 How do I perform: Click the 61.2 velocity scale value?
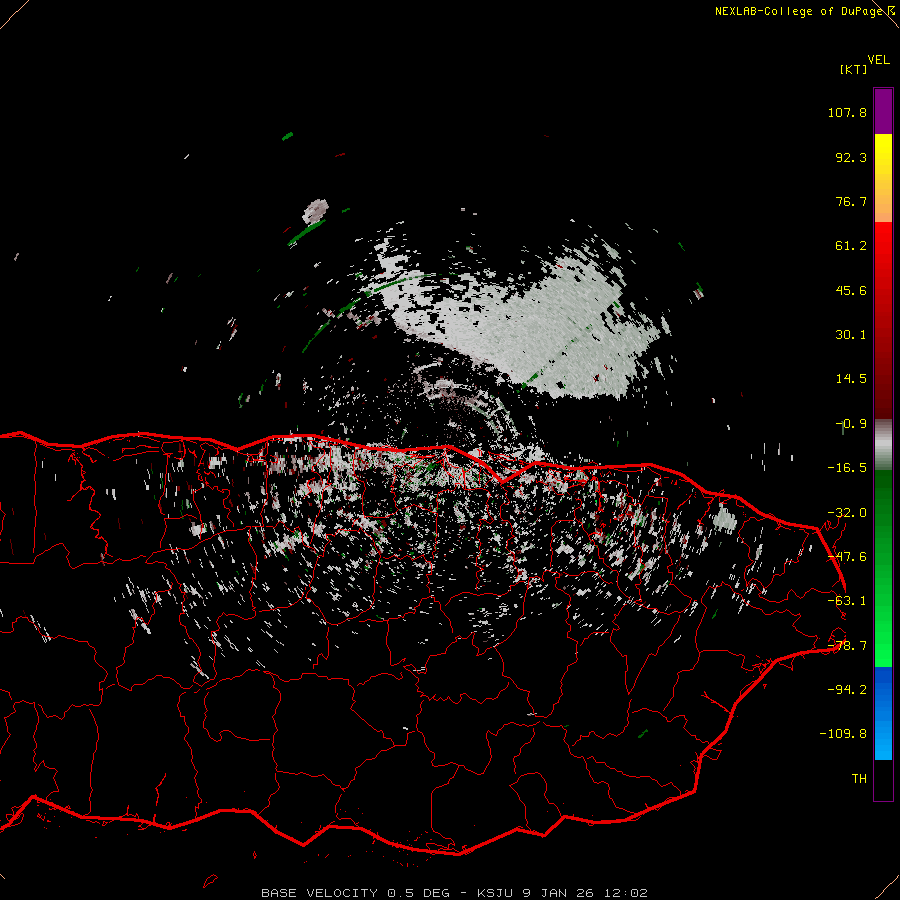851,246
